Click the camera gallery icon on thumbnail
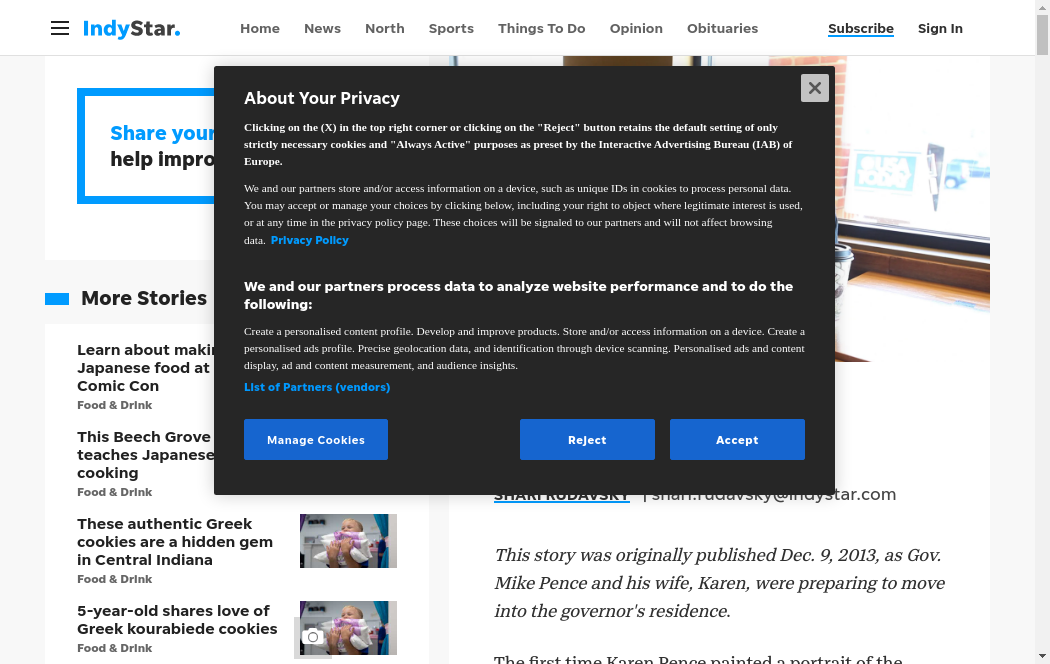Viewport: 1050px width, 664px height. 313,637
